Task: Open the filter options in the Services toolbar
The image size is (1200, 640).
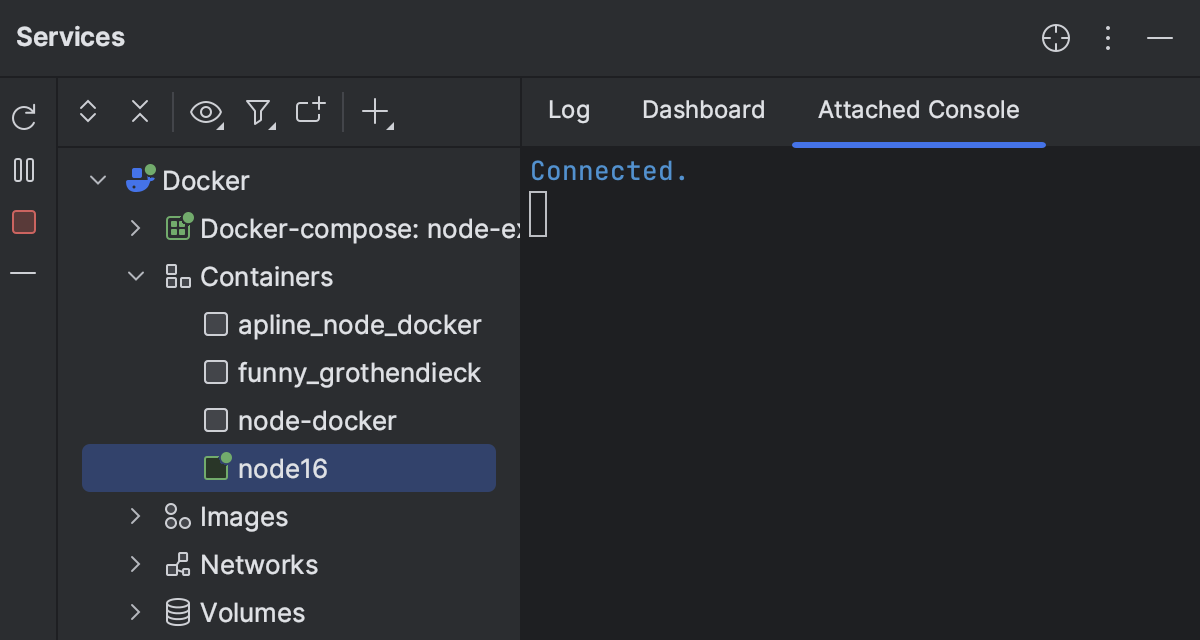Action: 258,113
